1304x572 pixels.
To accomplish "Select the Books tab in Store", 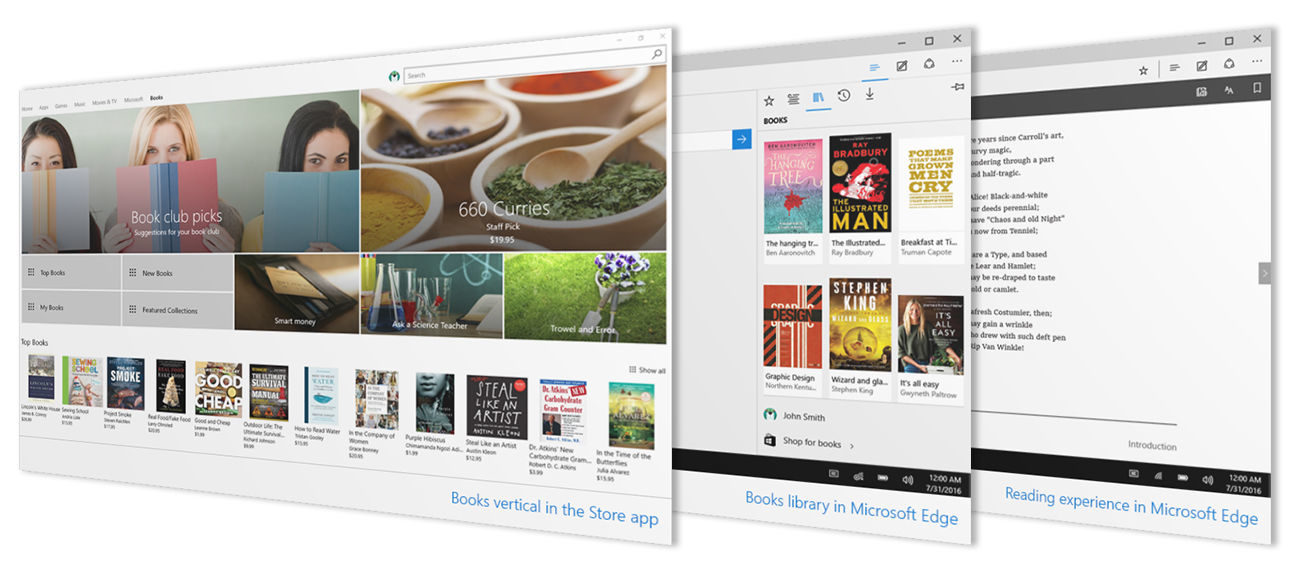I will tap(156, 99).
